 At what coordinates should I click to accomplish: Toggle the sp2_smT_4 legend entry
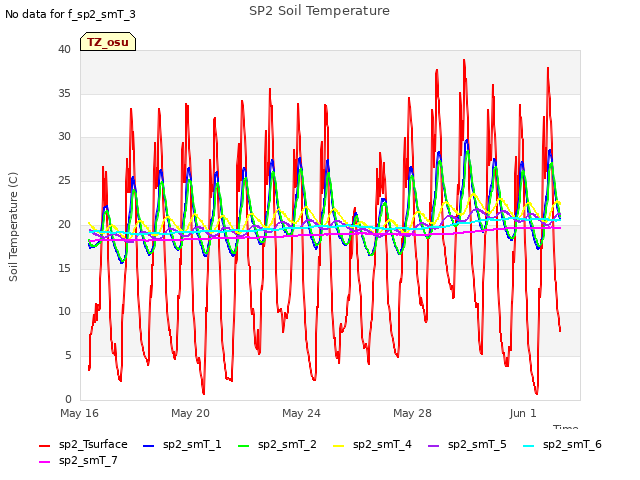point(372,444)
